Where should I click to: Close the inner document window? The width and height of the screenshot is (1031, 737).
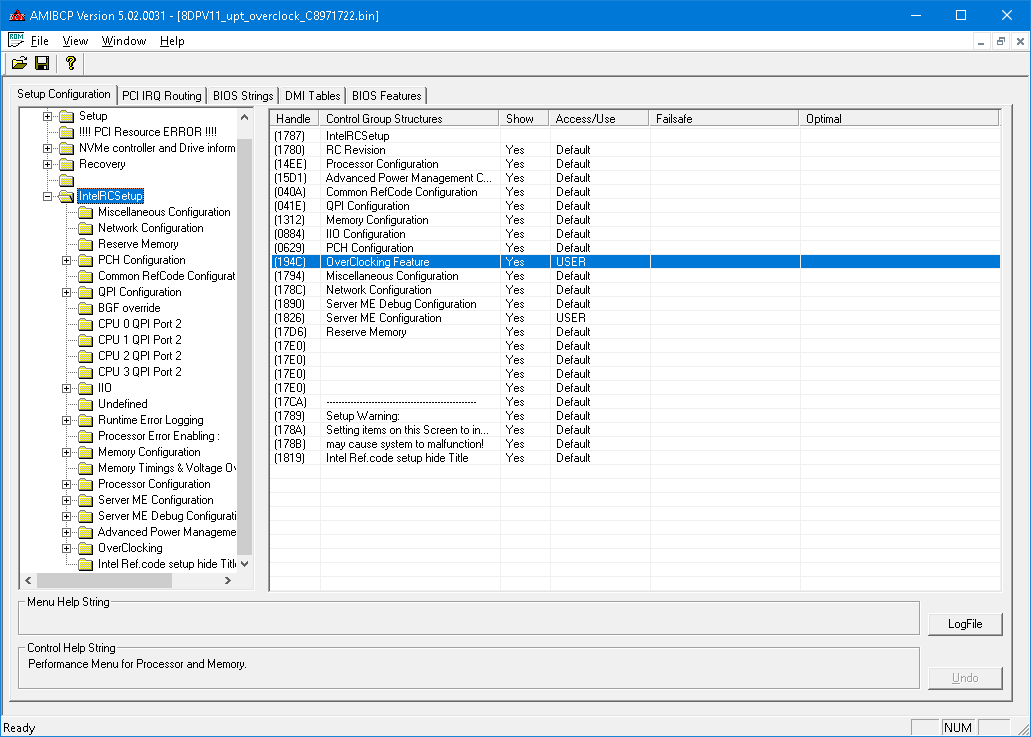click(1020, 41)
